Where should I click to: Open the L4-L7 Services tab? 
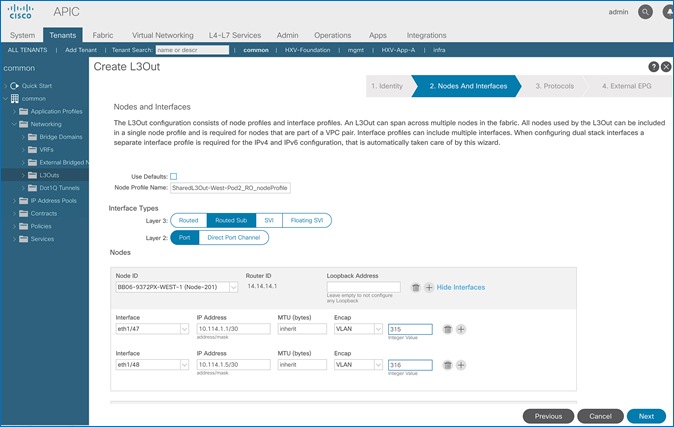[235, 35]
